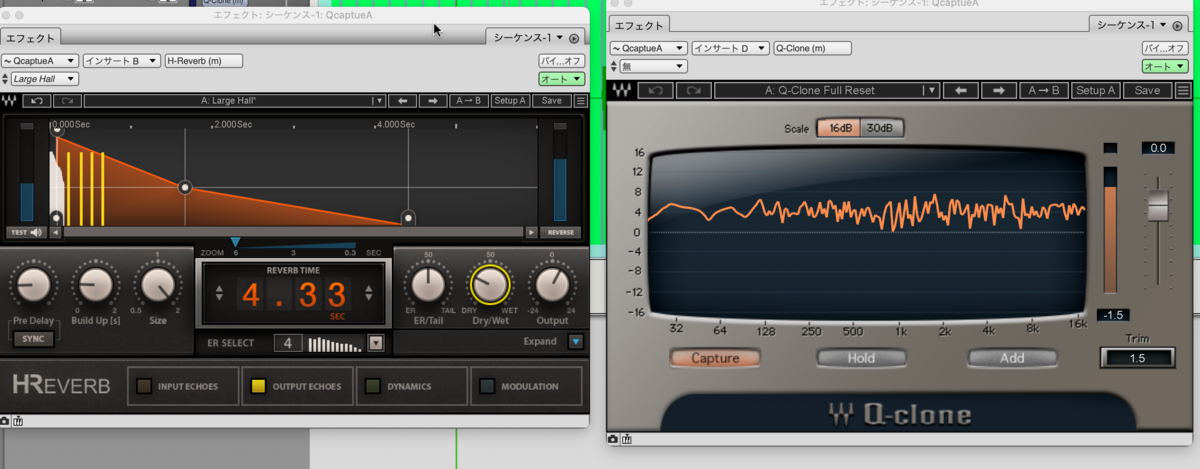This screenshot has height=469, width=1200.
Task: Load the previous preset in H-Reverb
Action: pyautogui.click(x=402, y=101)
